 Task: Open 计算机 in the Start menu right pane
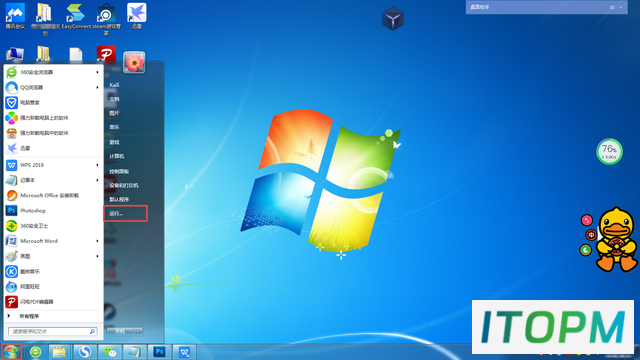tap(117, 156)
